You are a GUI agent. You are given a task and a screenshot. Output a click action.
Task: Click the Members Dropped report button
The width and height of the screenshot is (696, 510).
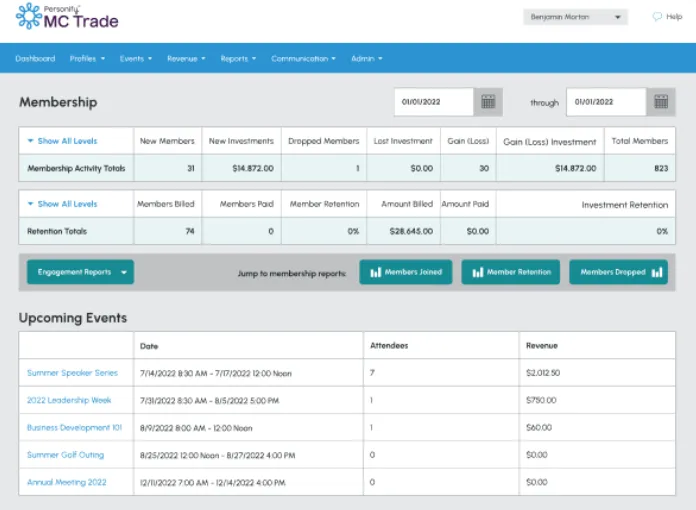click(x=618, y=272)
